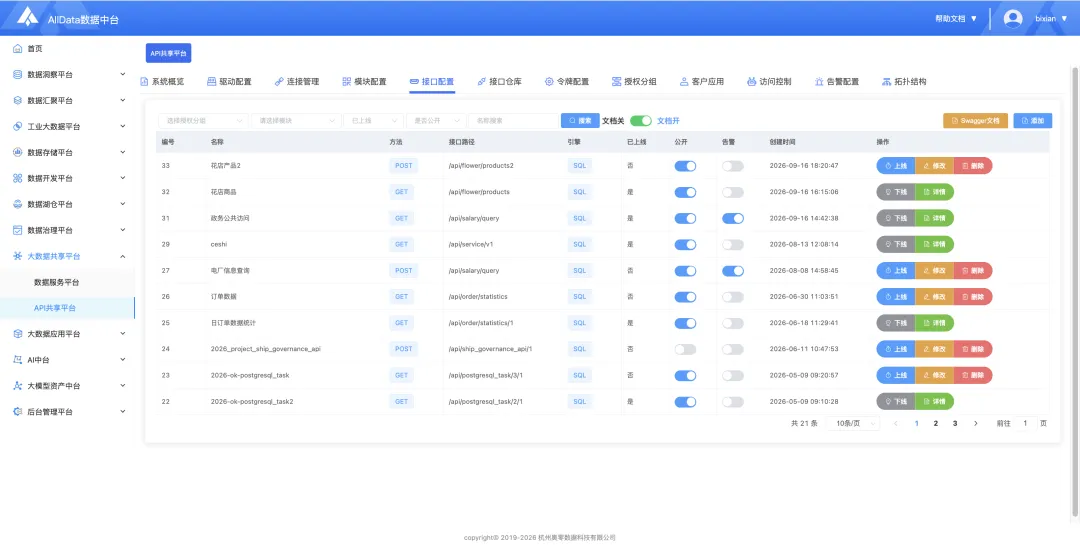The width and height of the screenshot is (1080, 549).
Task: Open the 帮助文档 dropdown
Action: [956, 19]
